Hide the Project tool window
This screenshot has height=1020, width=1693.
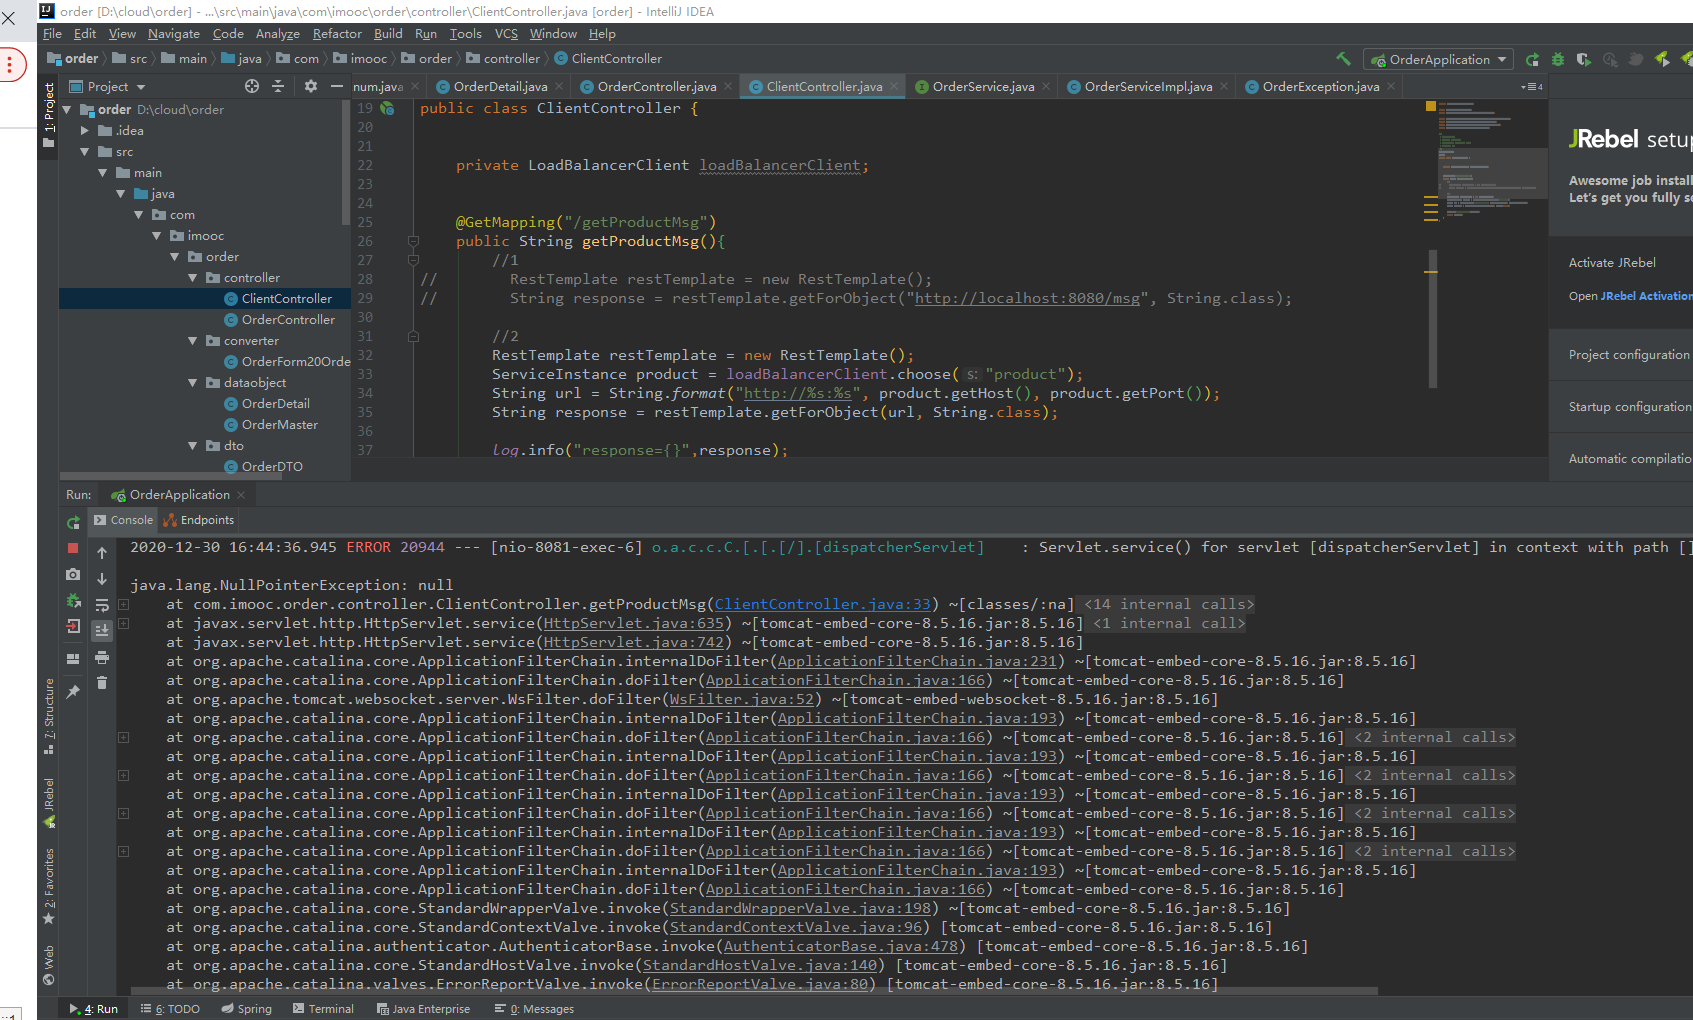(337, 86)
